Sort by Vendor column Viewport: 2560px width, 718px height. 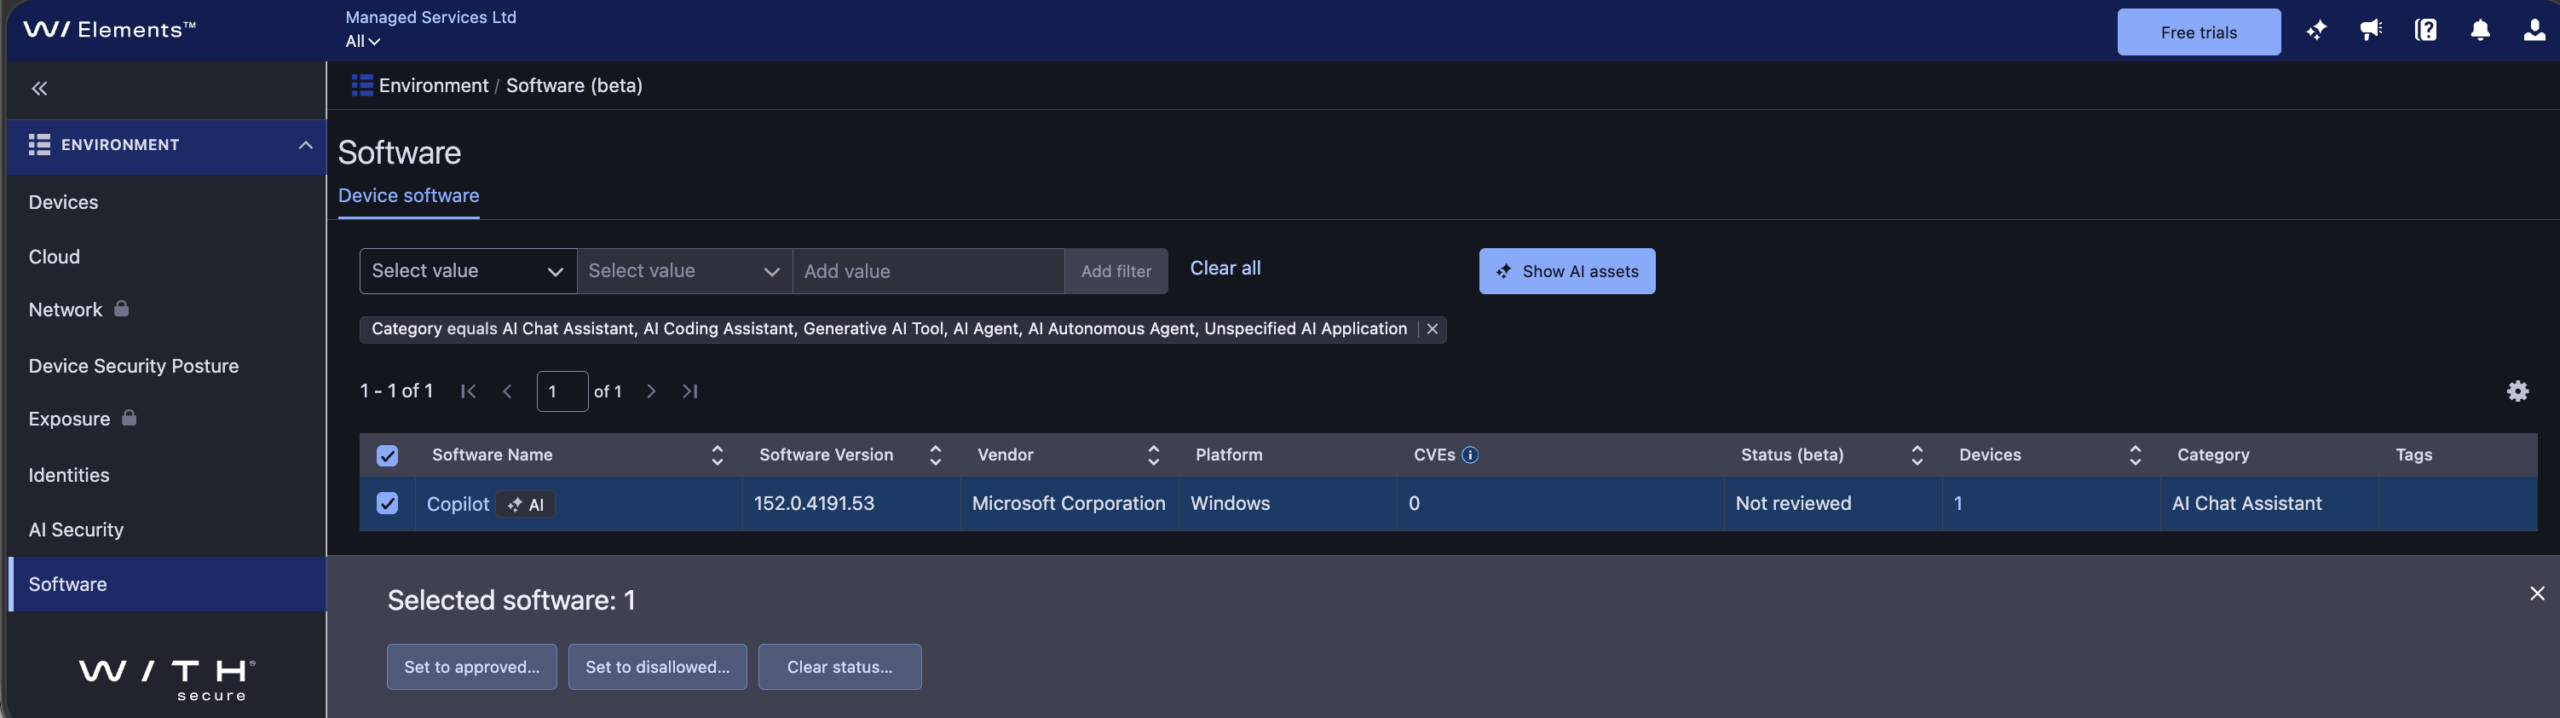pyautogui.click(x=1153, y=455)
